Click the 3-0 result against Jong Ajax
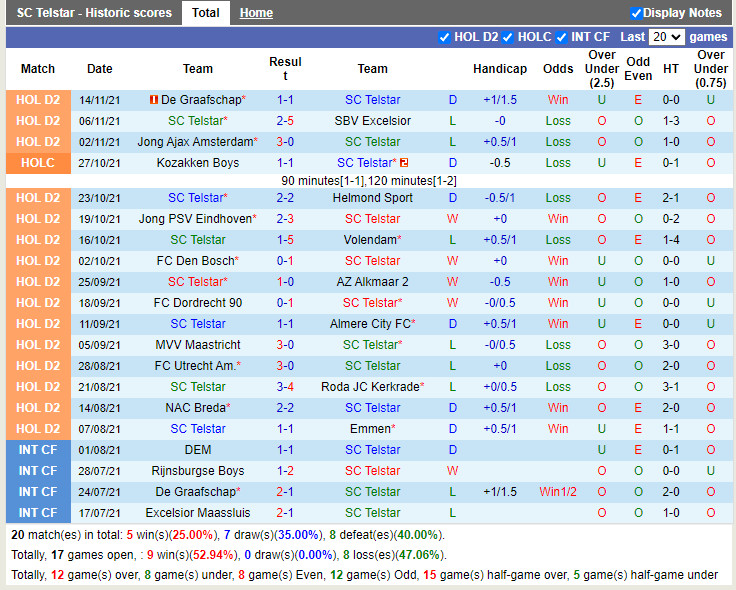 coord(285,142)
